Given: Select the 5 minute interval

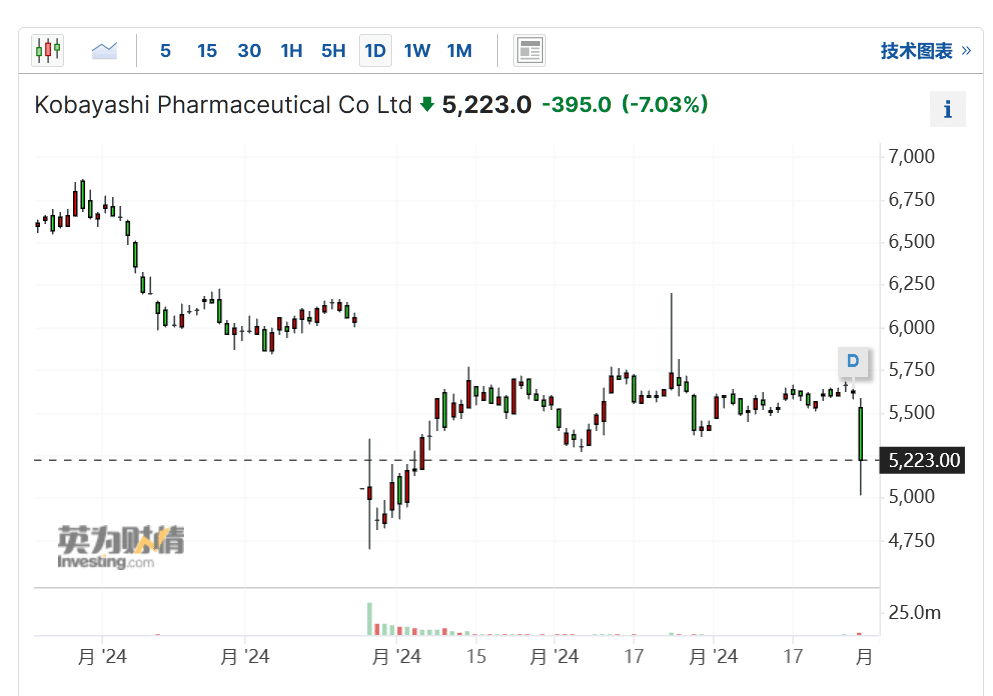Looking at the screenshot, I should pyautogui.click(x=165, y=50).
